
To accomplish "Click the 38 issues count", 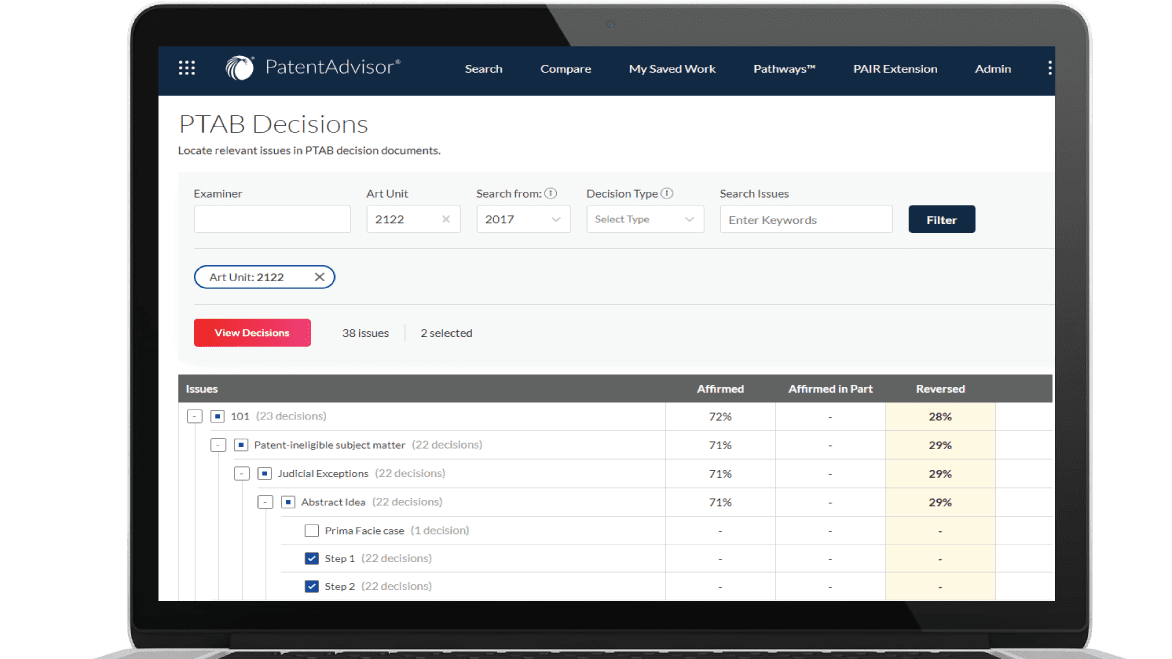I will (x=366, y=332).
